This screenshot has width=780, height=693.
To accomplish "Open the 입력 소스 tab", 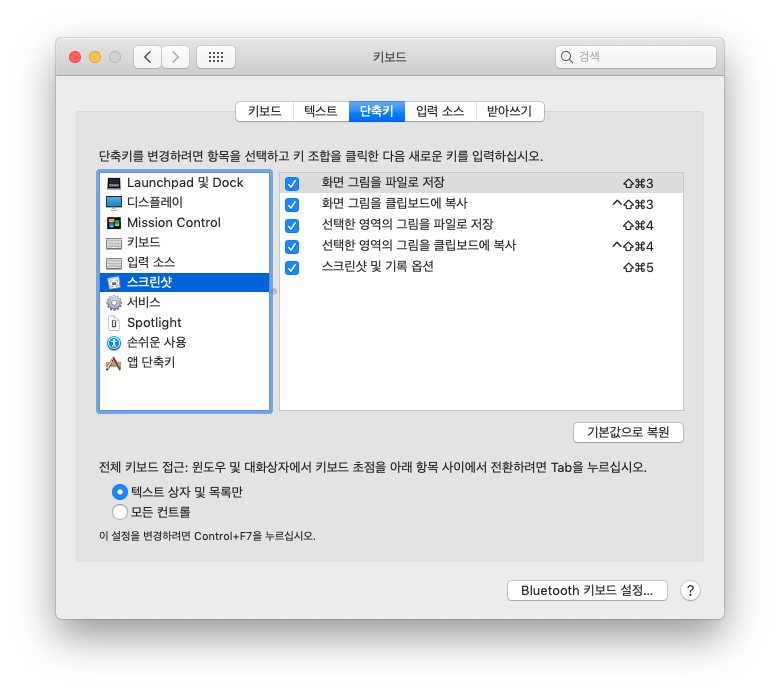I will point(440,111).
